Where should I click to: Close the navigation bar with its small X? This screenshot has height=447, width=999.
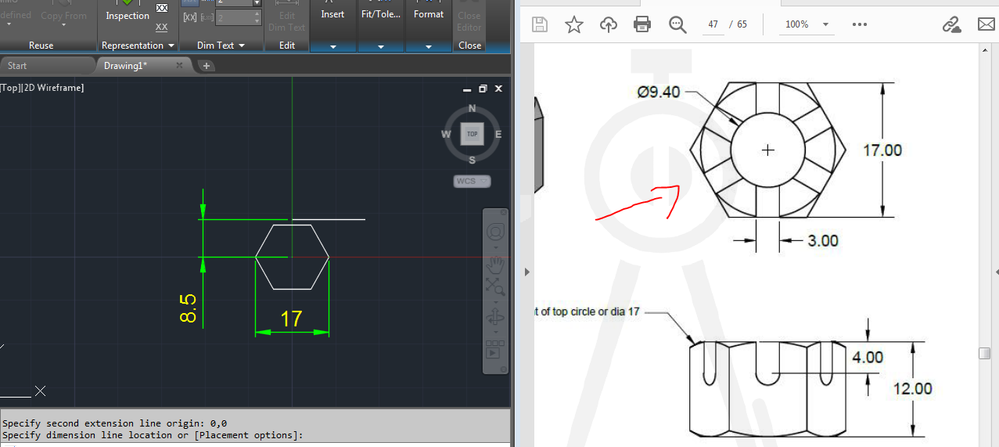(x=503, y=211)
